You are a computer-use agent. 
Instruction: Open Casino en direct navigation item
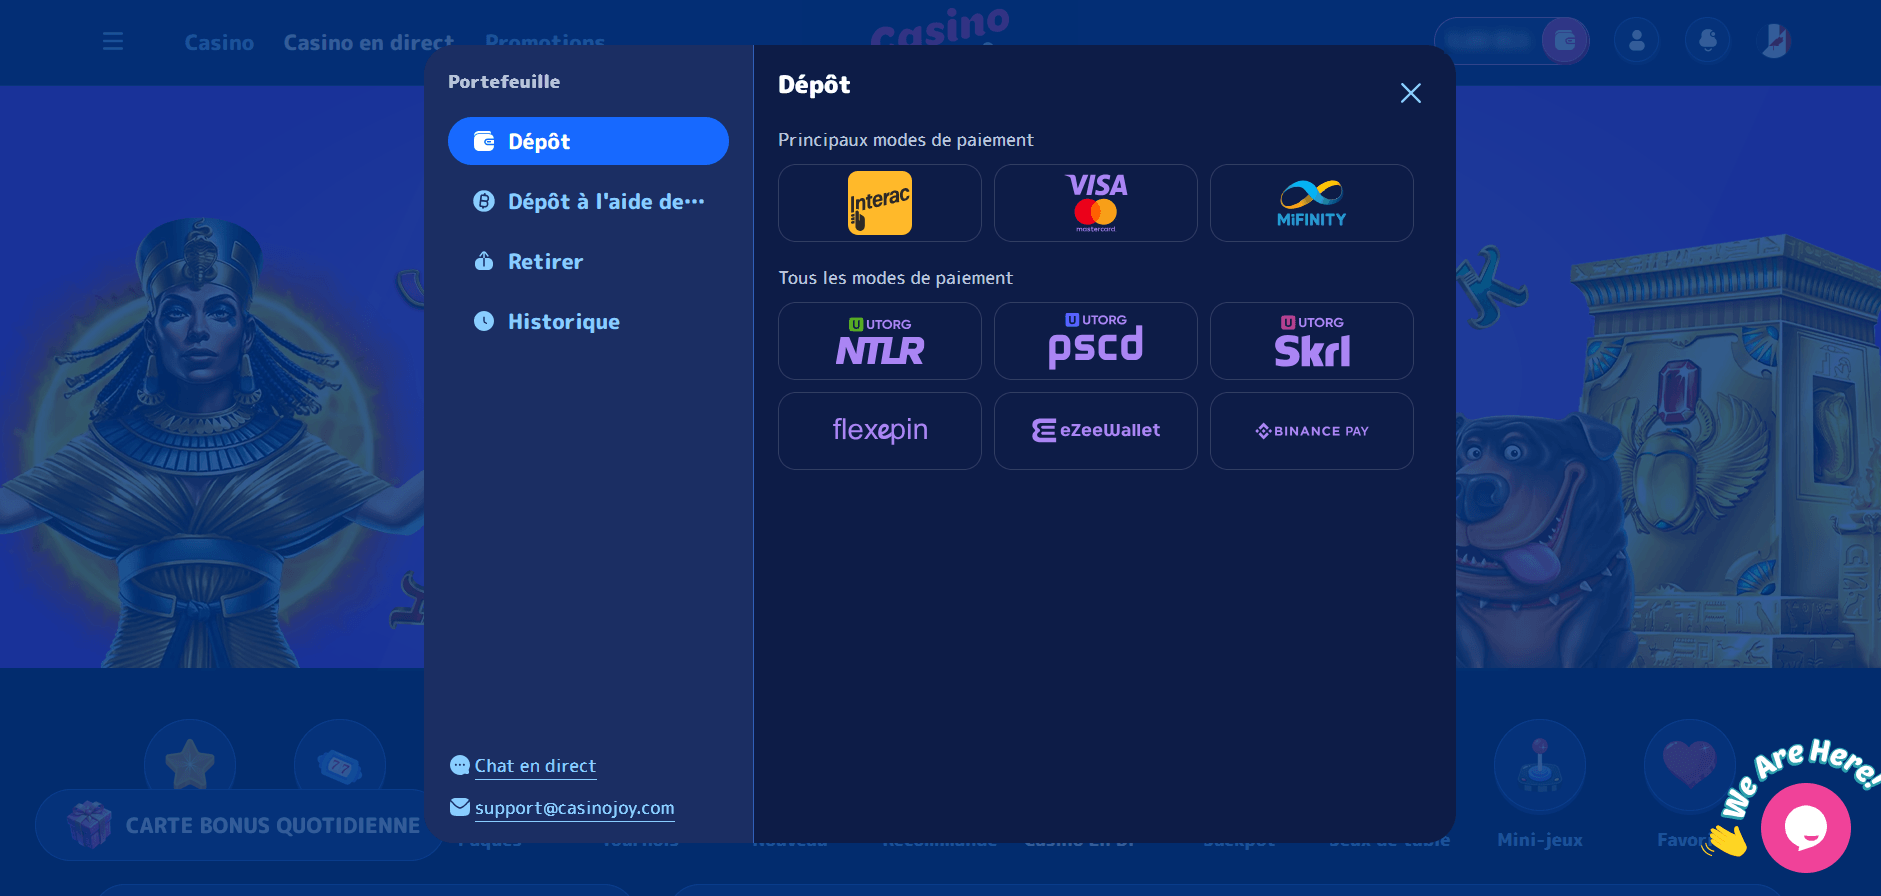click(x=369, y=42)
